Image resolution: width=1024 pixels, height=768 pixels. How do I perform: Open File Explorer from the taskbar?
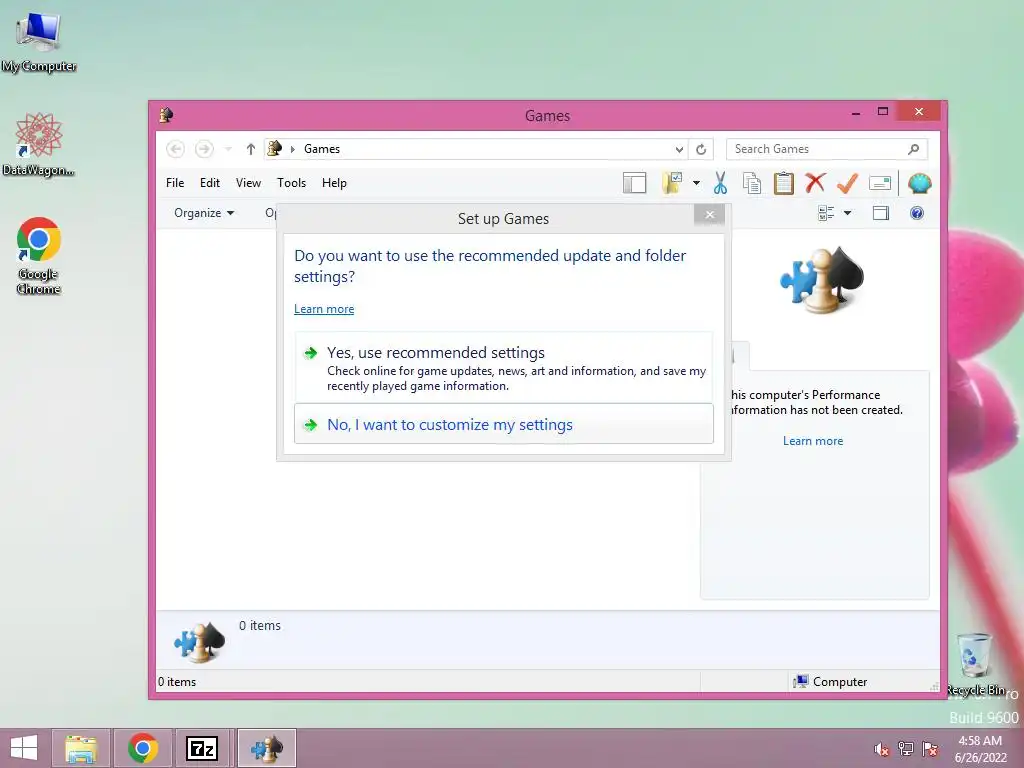[80, 748]
